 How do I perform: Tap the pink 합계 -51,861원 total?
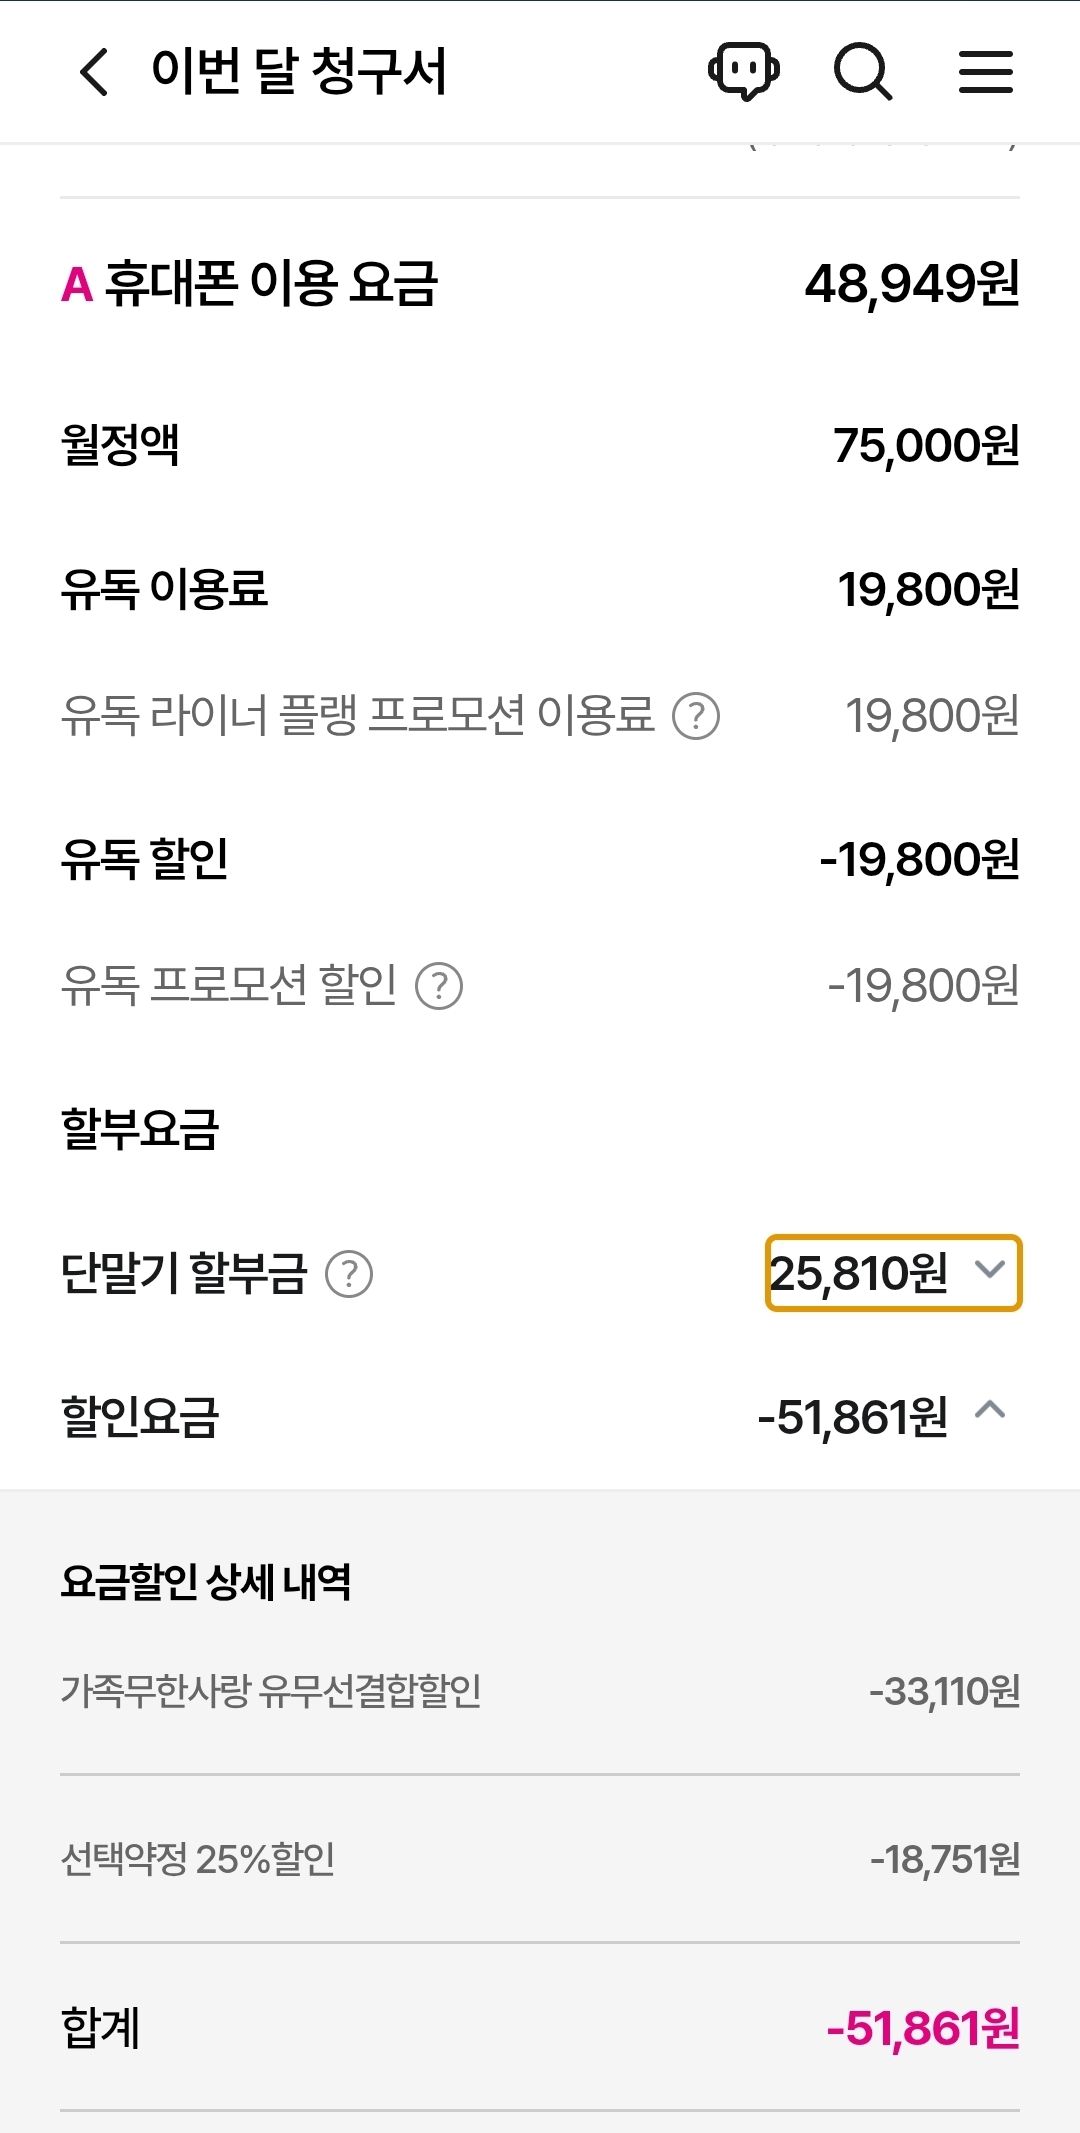(x=922, y=2029)
